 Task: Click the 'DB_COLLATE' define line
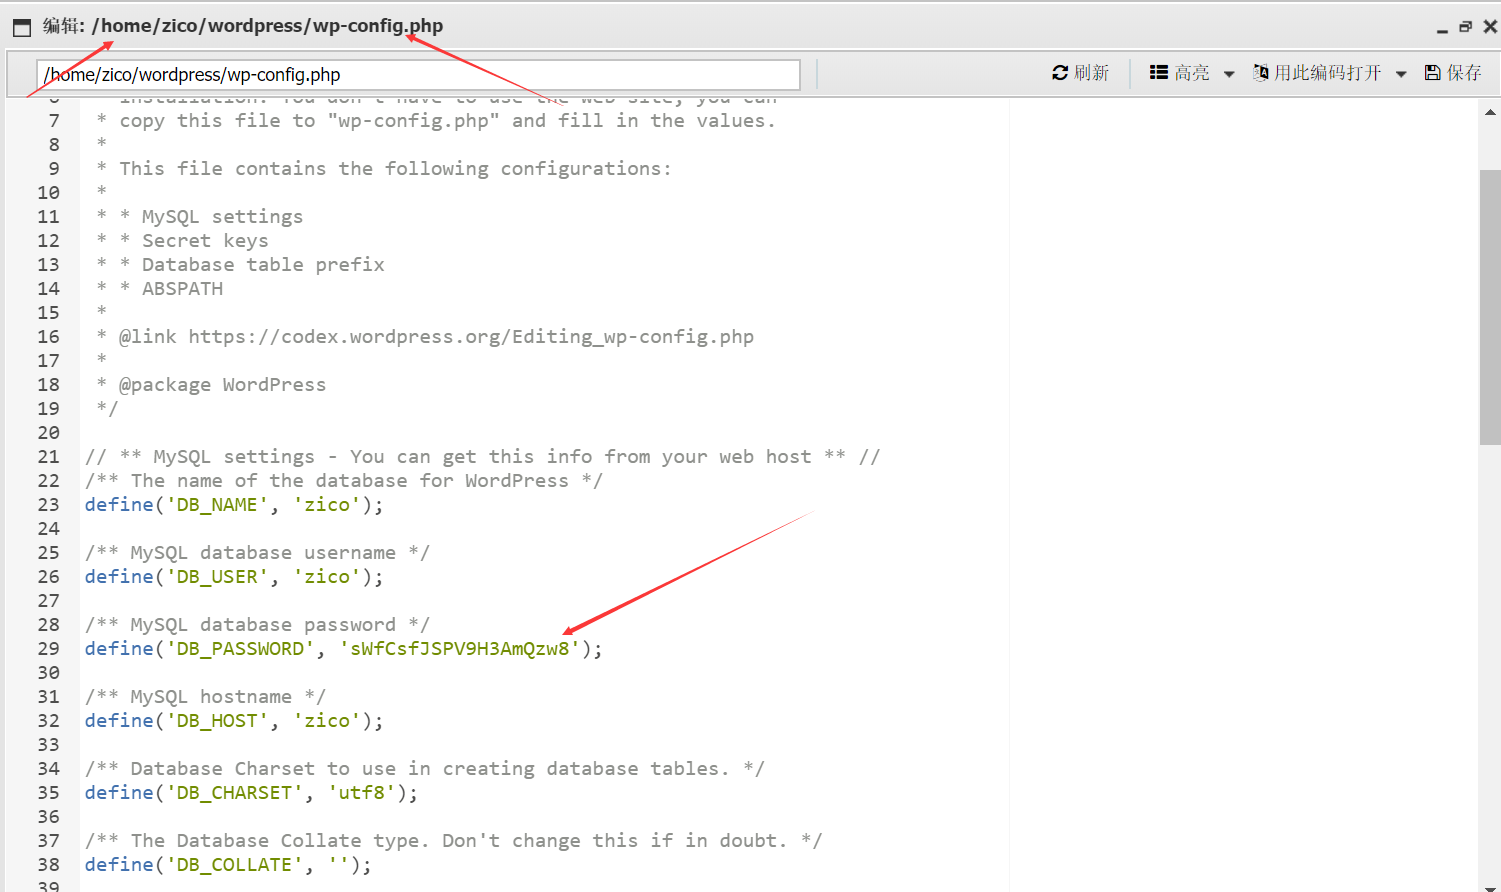228,865
